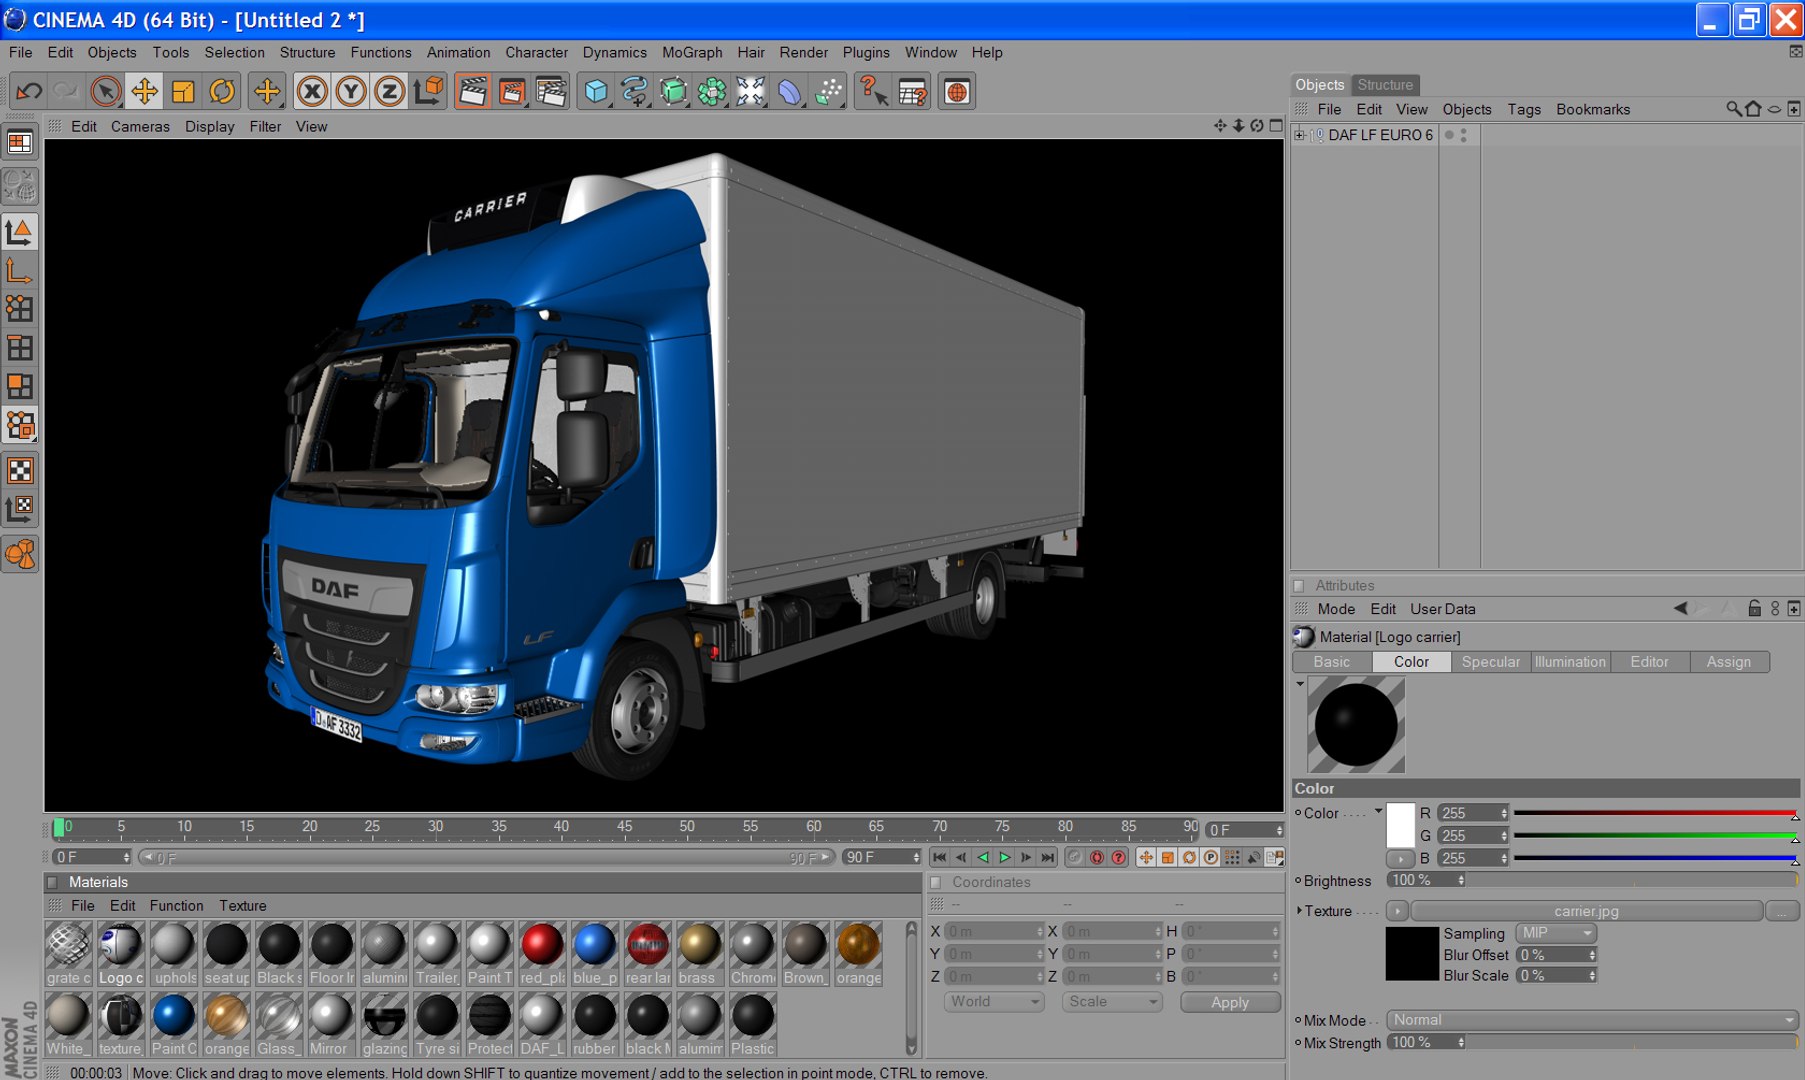Collapse the material preview triangle

[x=1300, y=684]
